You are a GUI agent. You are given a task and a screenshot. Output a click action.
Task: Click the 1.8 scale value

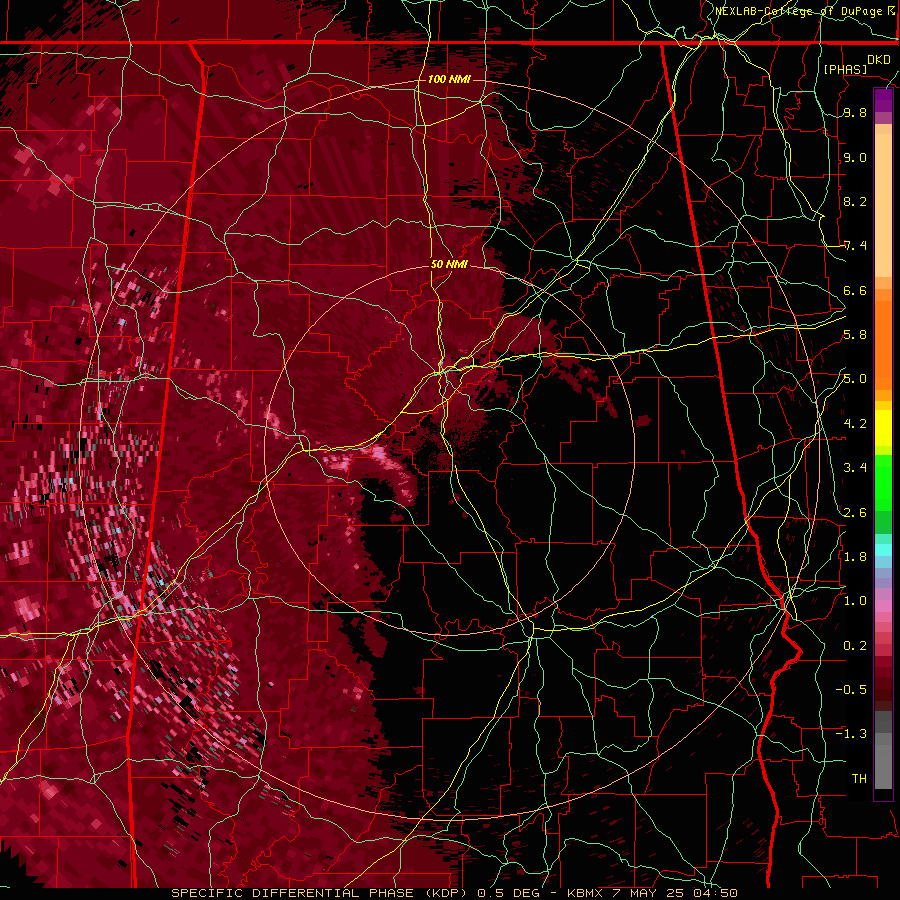point(855,557)
